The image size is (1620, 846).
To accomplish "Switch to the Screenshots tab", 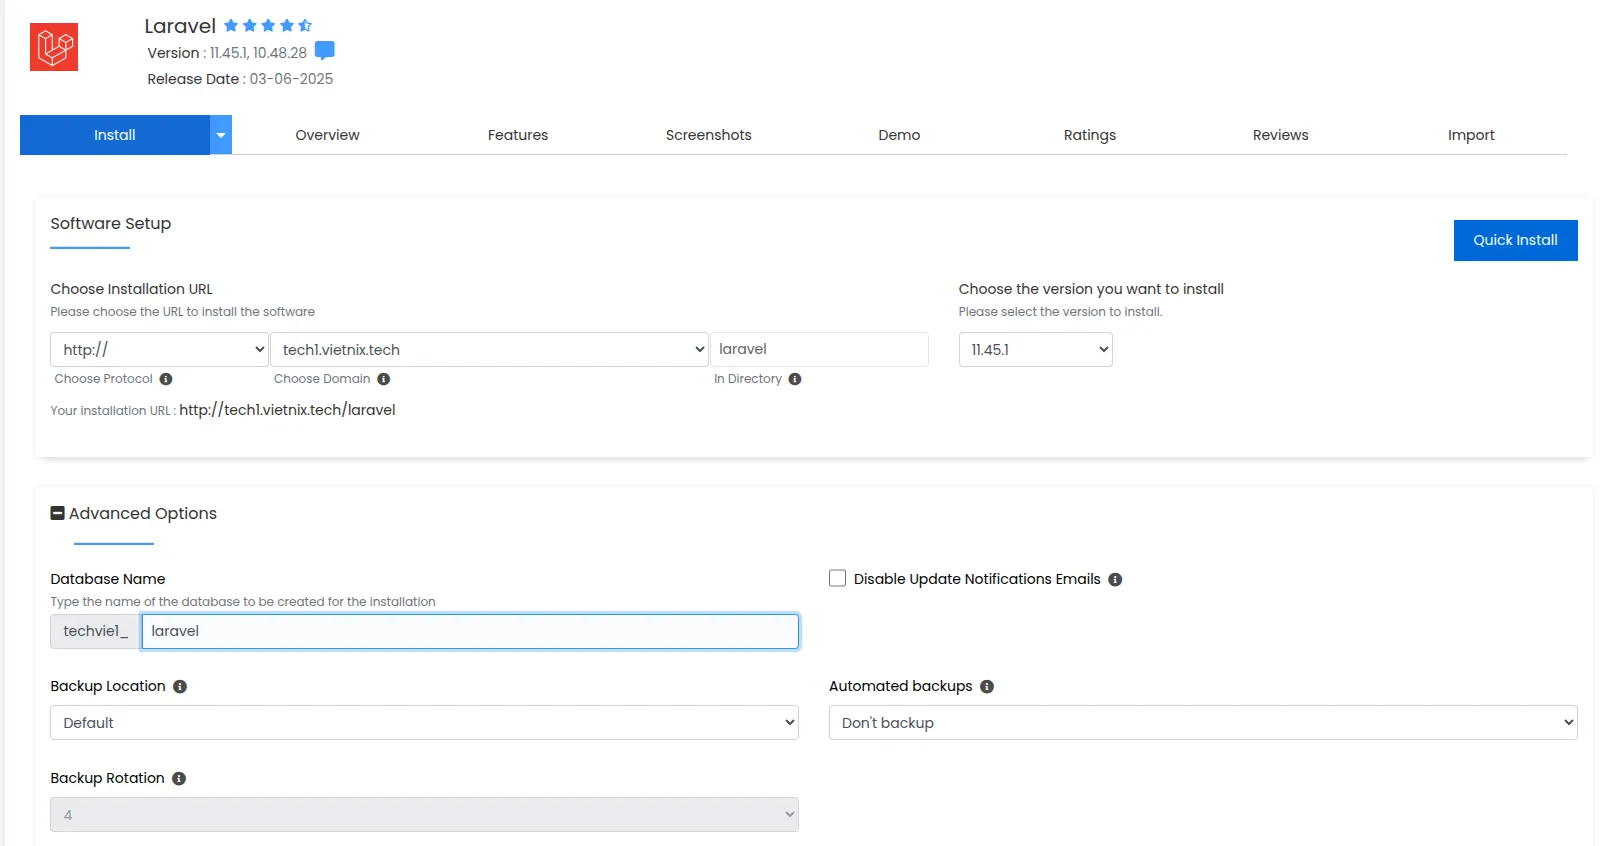I will coord(709,135).
